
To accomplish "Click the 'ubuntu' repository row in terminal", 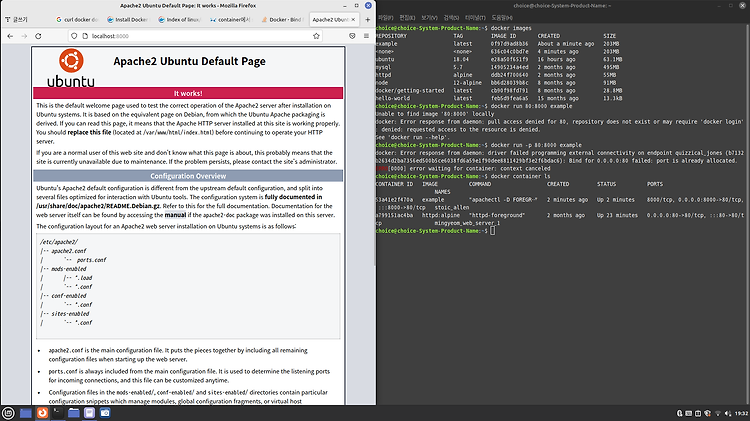I will [498, 59].
